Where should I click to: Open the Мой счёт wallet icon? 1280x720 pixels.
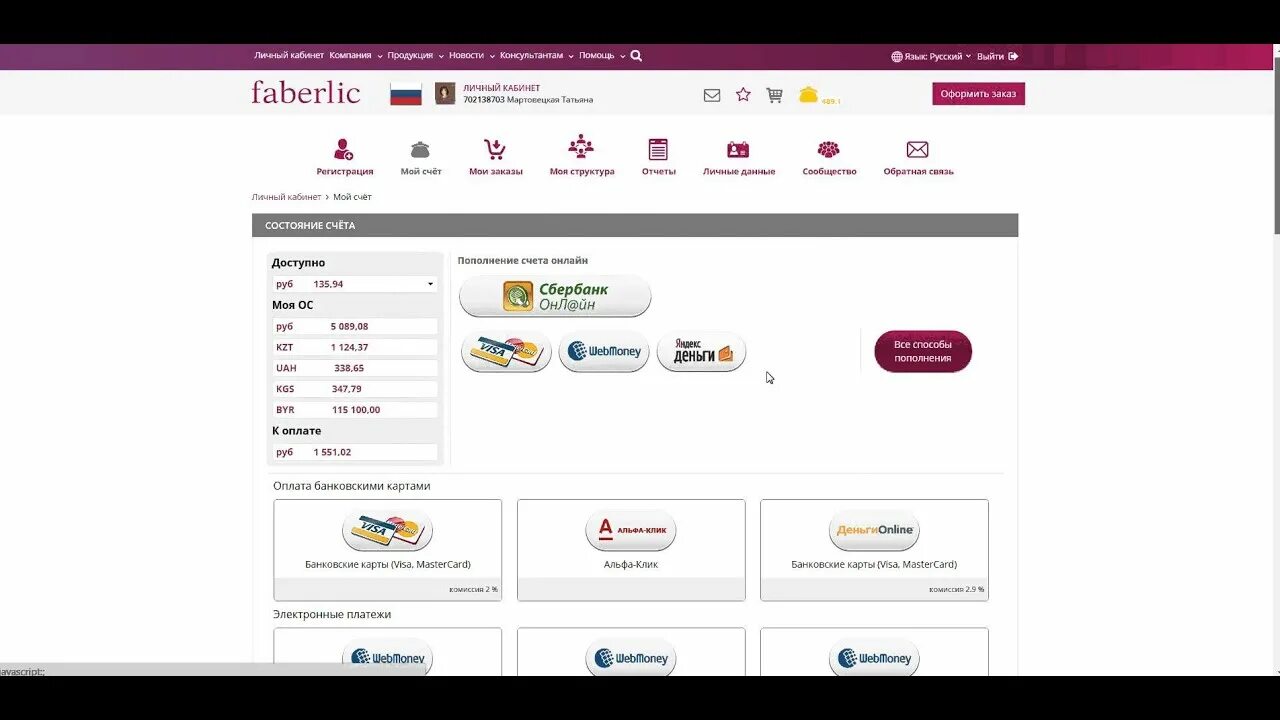[420, 150]
